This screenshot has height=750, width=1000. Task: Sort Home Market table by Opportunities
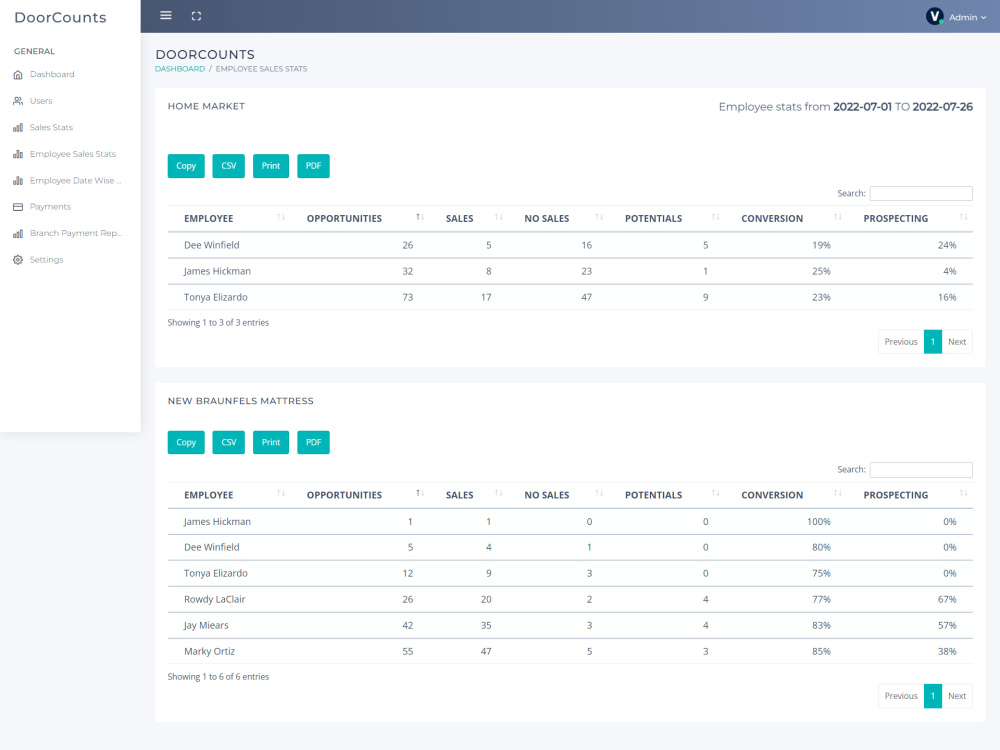[360, 218]
